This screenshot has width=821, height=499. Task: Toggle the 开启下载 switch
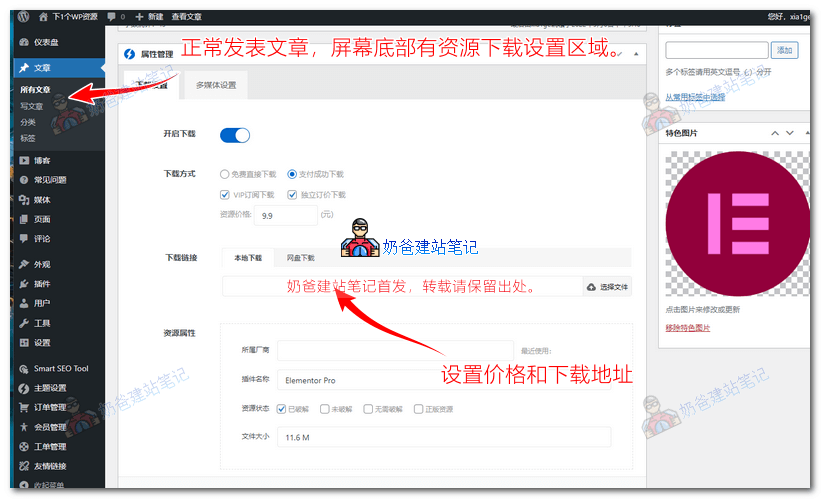(x=235, y=136)
